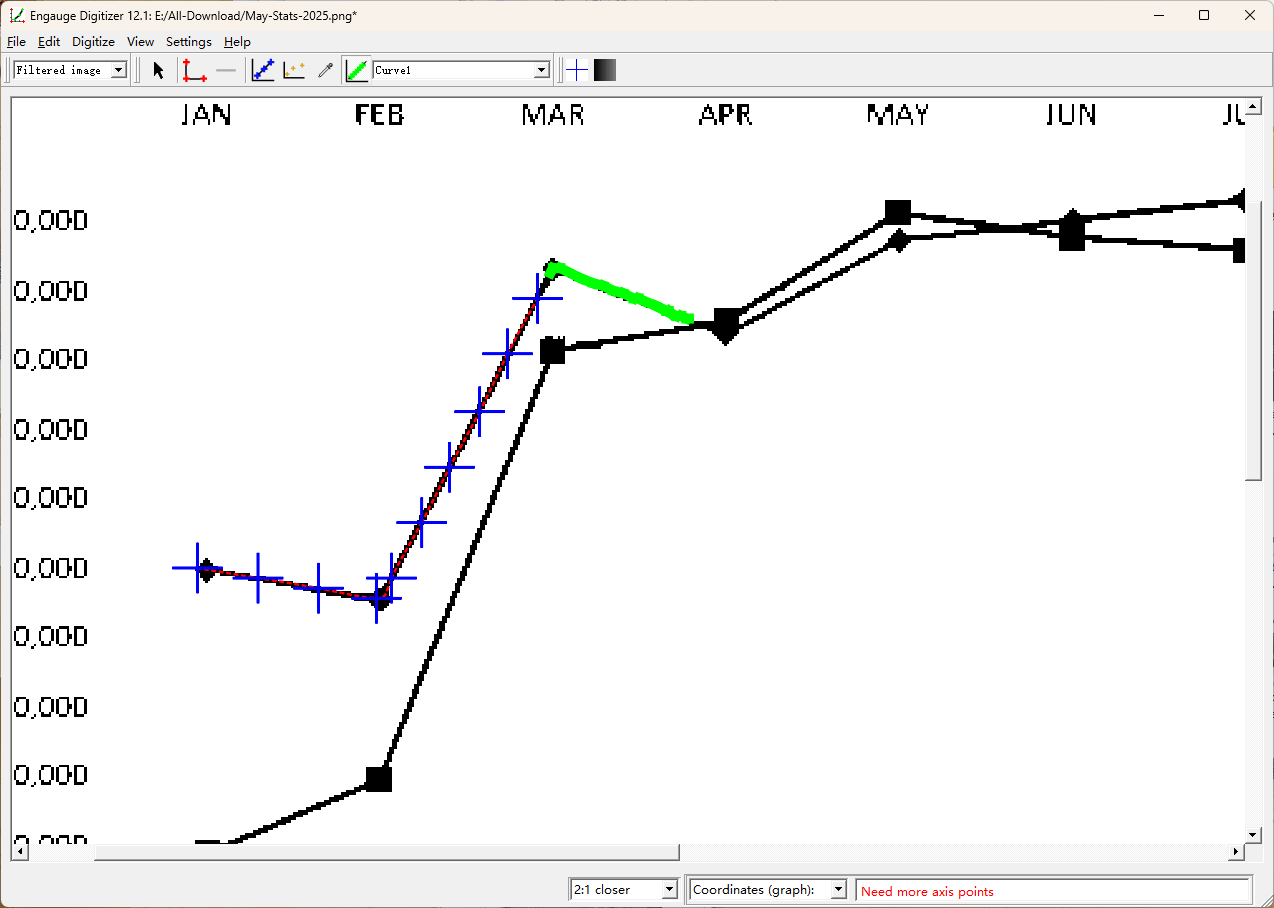Open the Coordinates (graph) selector
The width and height of the screenshot is (1274, 908).
click(x=838, y=889)
